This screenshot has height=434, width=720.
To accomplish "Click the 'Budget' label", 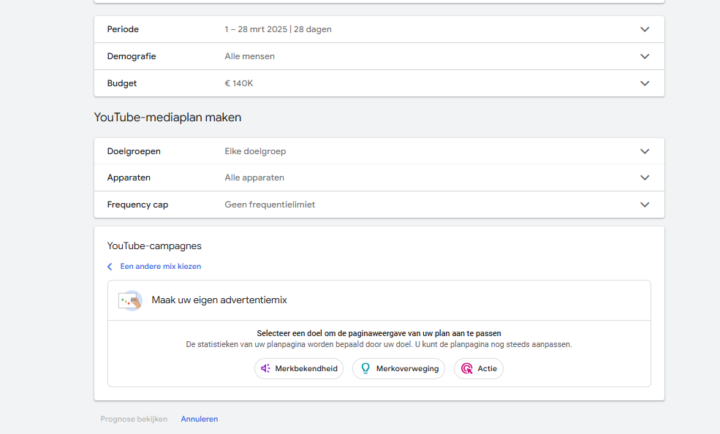I will [x=122, y=84].
